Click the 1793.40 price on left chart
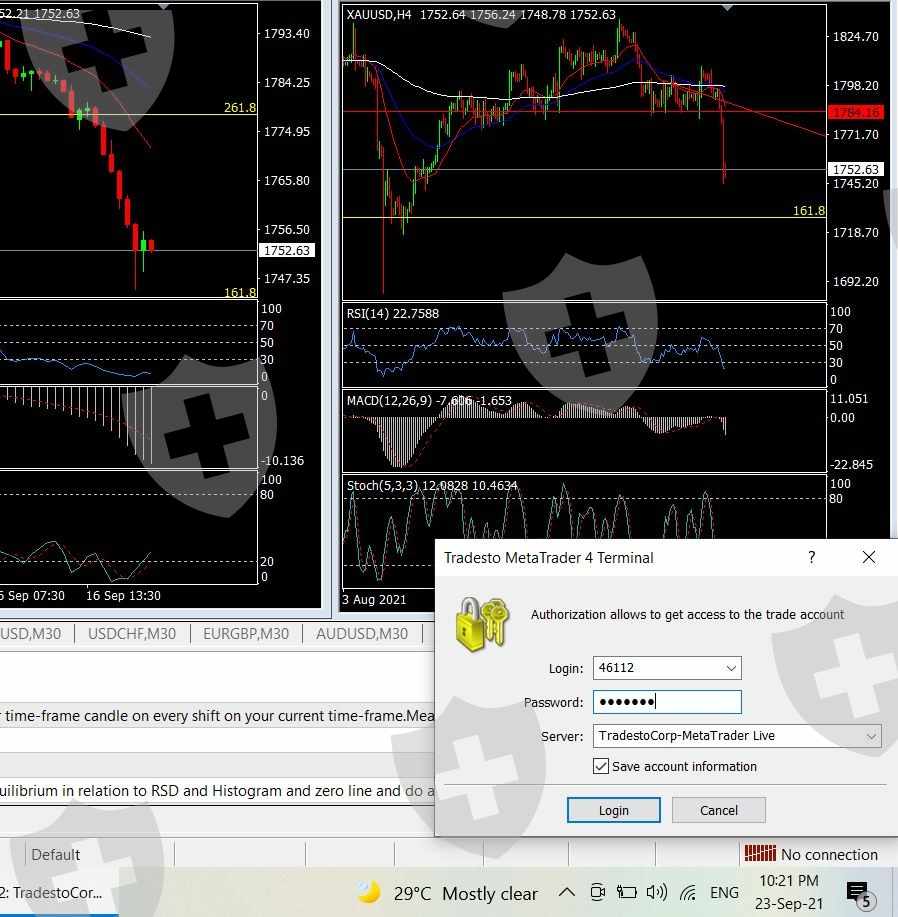Image resolution: width=898 pixels, height=917 pixels. click(x=286, y=33)
